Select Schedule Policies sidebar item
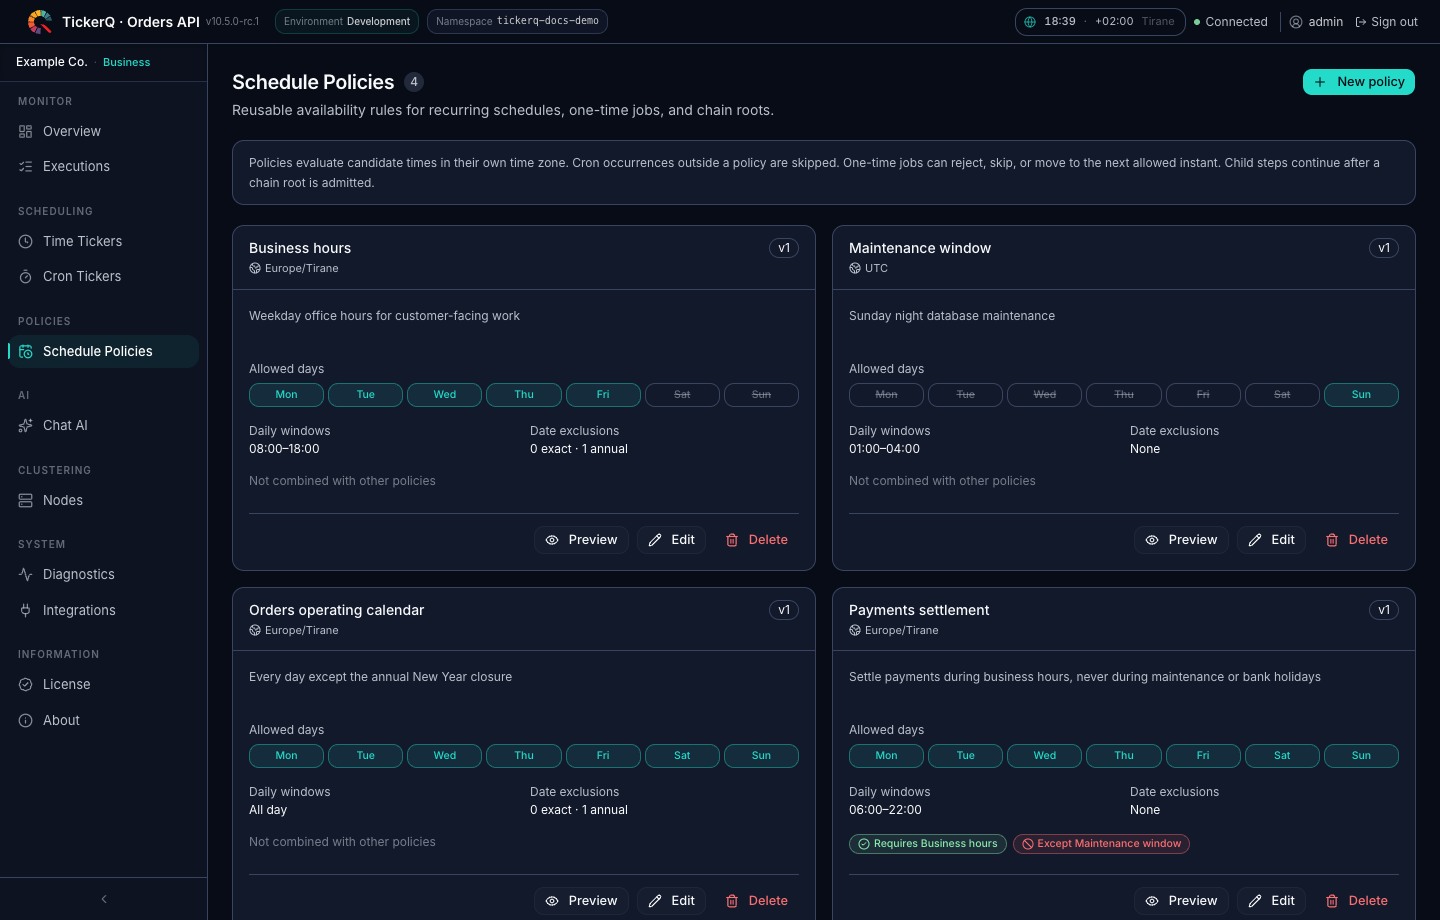This screenshot has height=920, width=1440. (104, 351)
